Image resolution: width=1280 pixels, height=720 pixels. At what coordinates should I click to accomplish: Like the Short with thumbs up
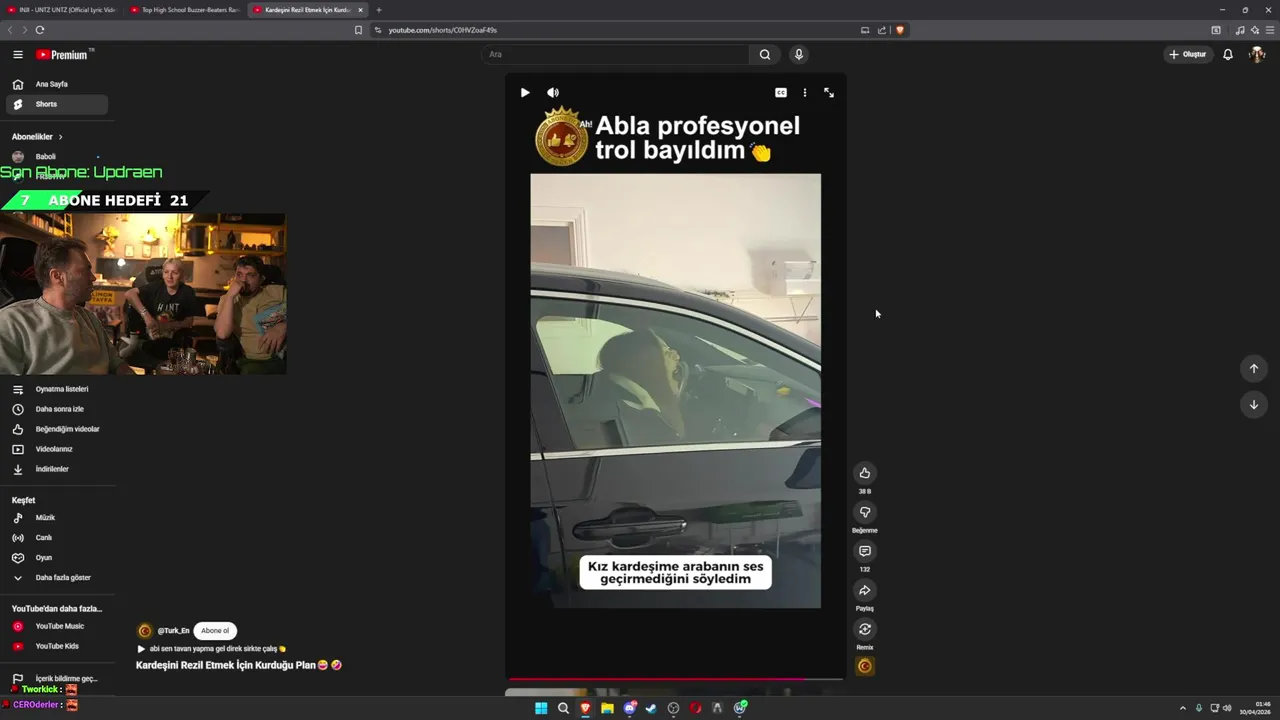click(865, 473)
